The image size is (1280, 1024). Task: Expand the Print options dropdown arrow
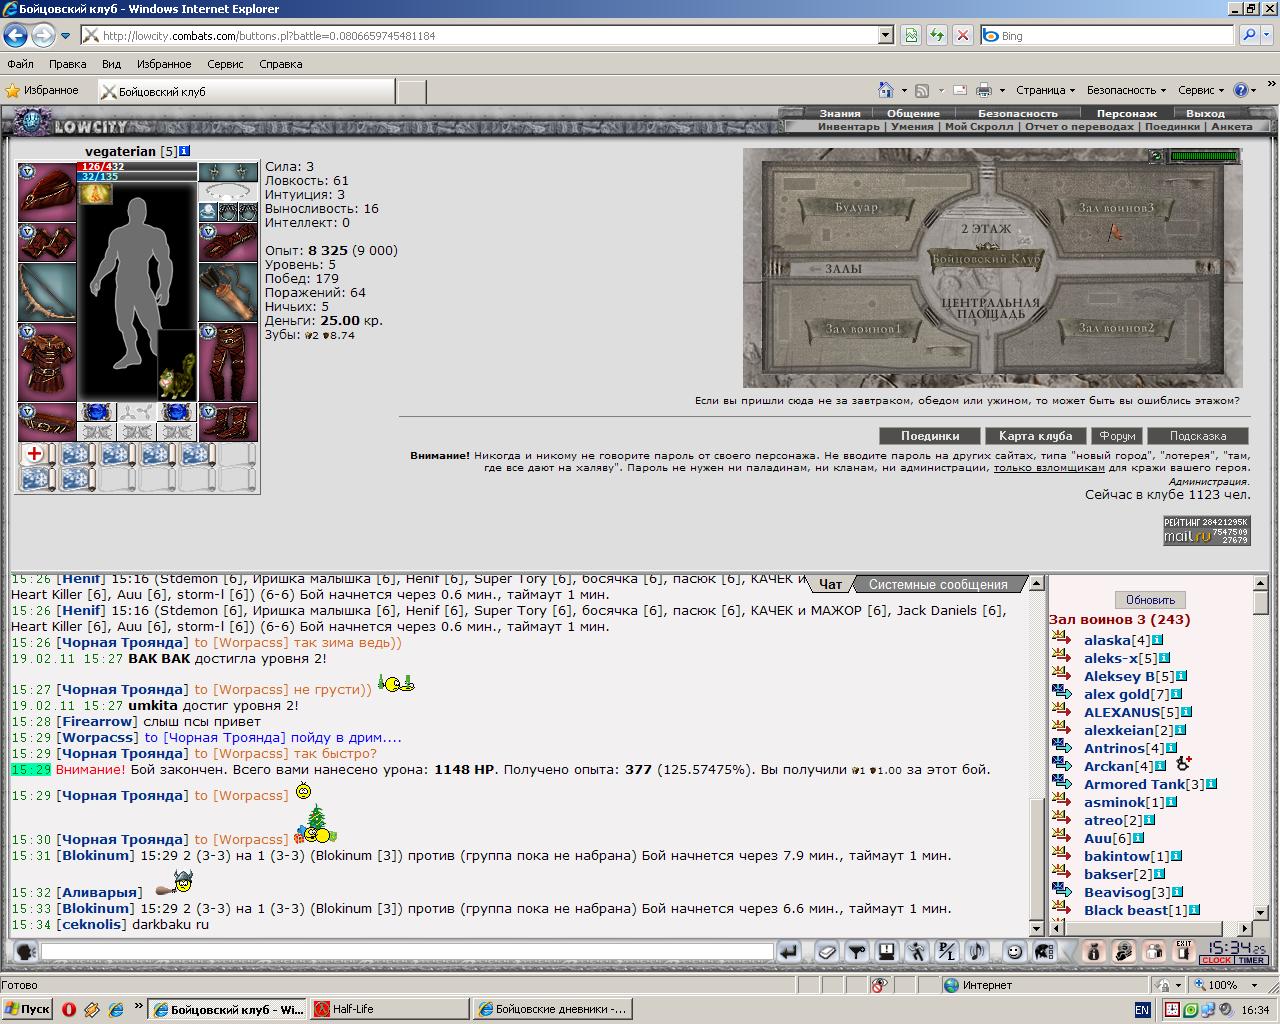1002,90
